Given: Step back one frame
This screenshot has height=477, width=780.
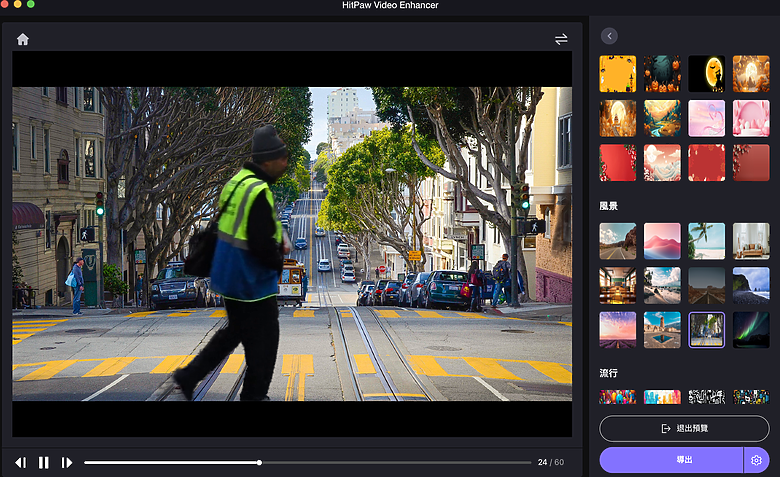Looking at the screenshot, I should coord(20,463).
